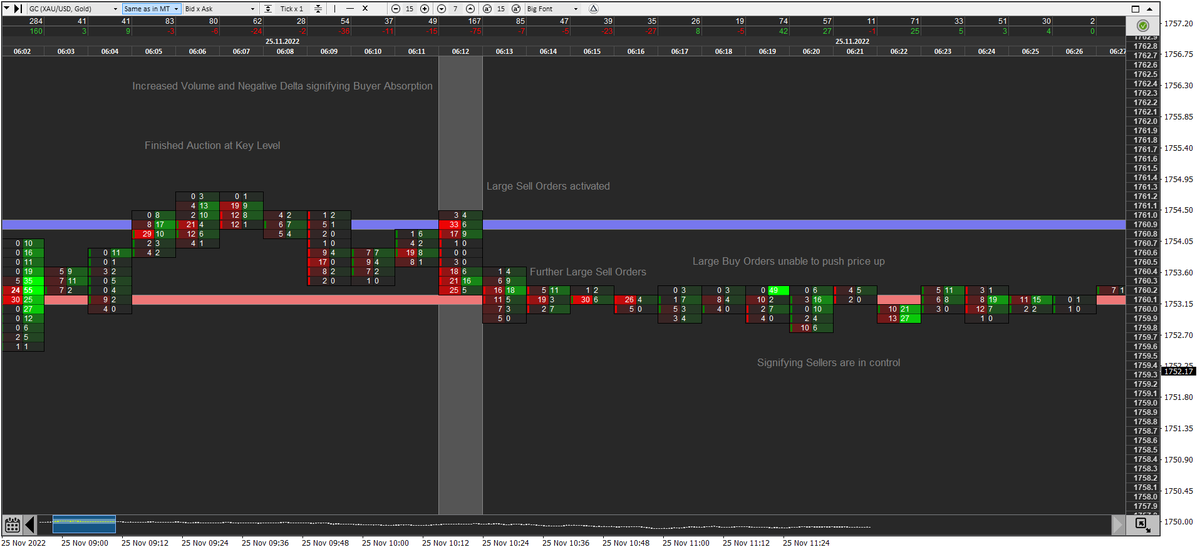Select the 06:05 time column header
Image resolution: width=1200 pixels, height=547 pixels.
coord(153,51)
